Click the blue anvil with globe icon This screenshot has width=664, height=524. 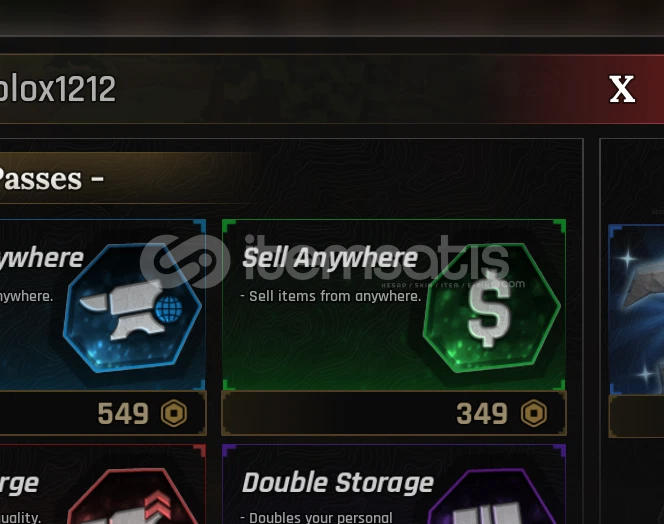[x=132, y=308]
